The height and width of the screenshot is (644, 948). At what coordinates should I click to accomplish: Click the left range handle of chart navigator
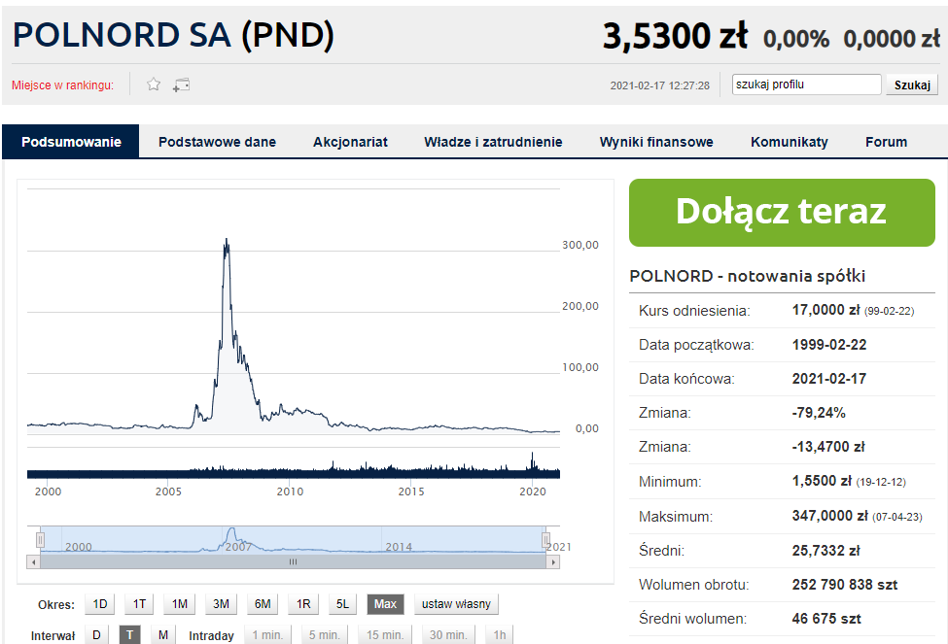coord(41,539)
